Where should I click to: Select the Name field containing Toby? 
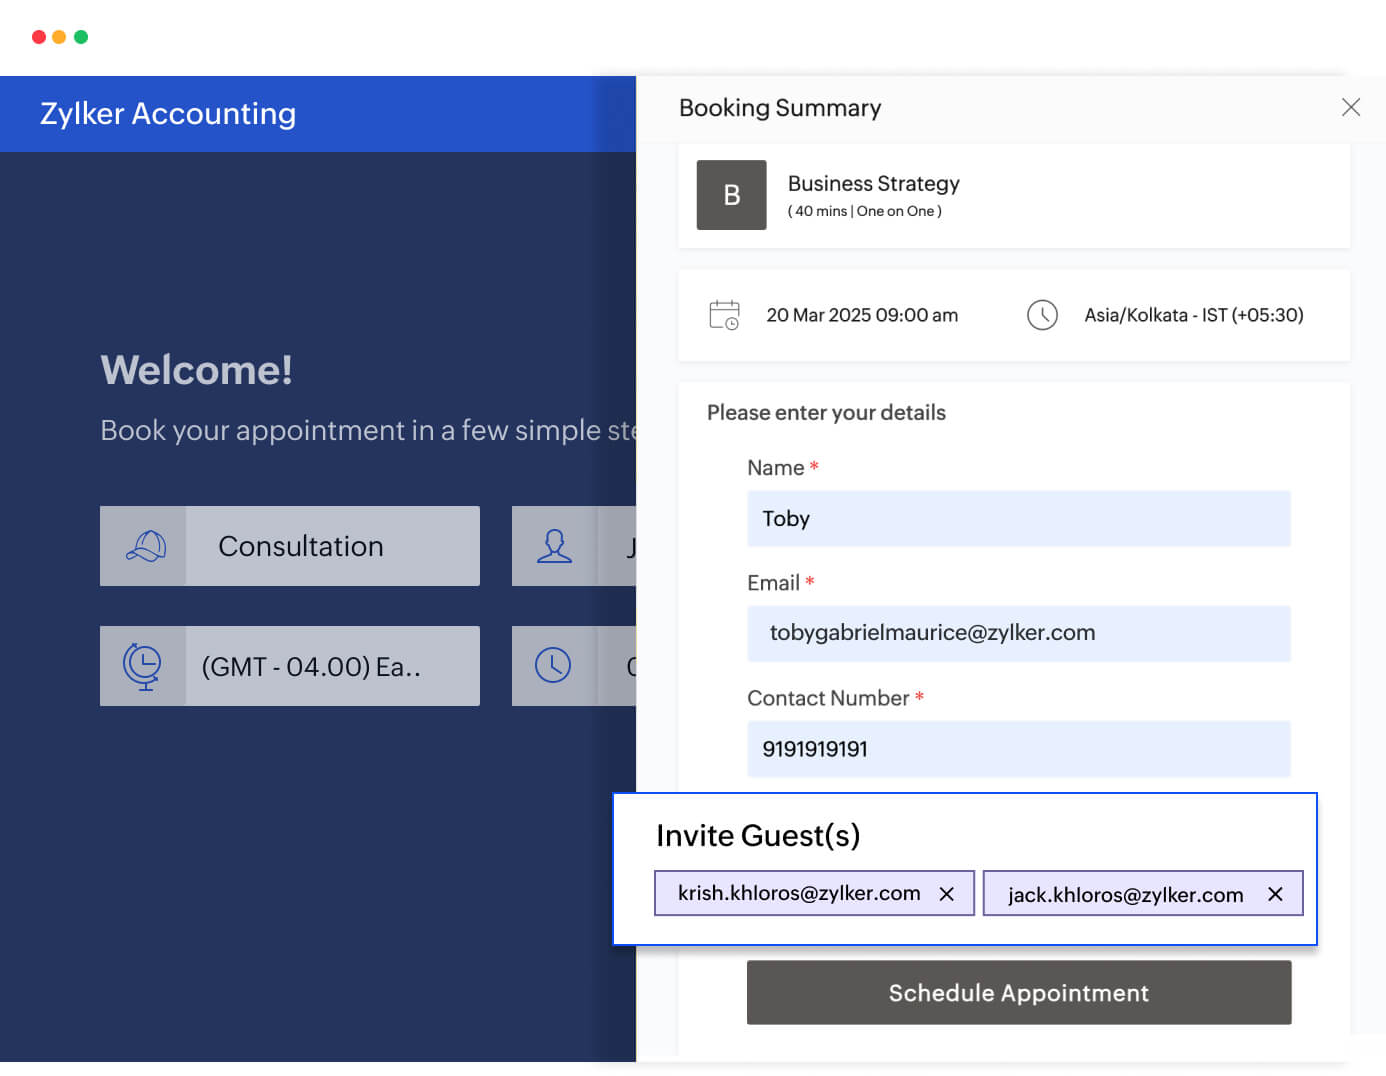(1018, 518)
